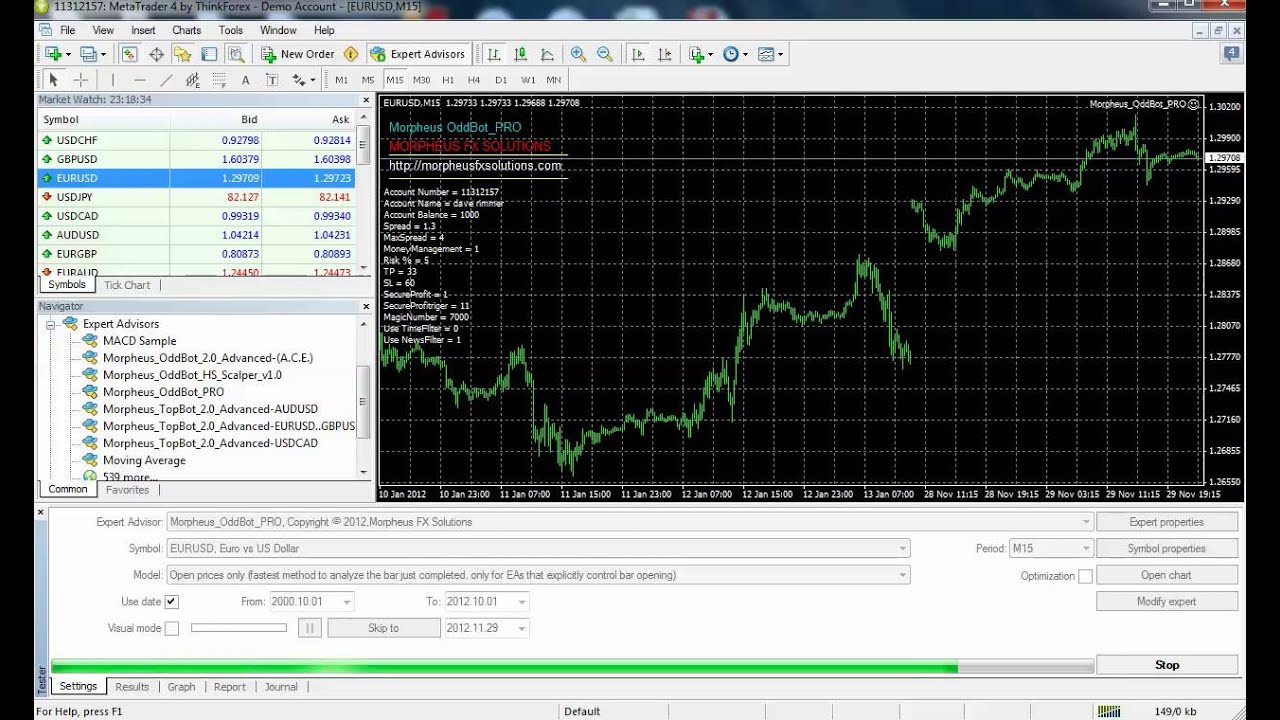Switch to the Tick Chart tab
Viewport: 1280px width, 720px height.
[x=127, y=285]
